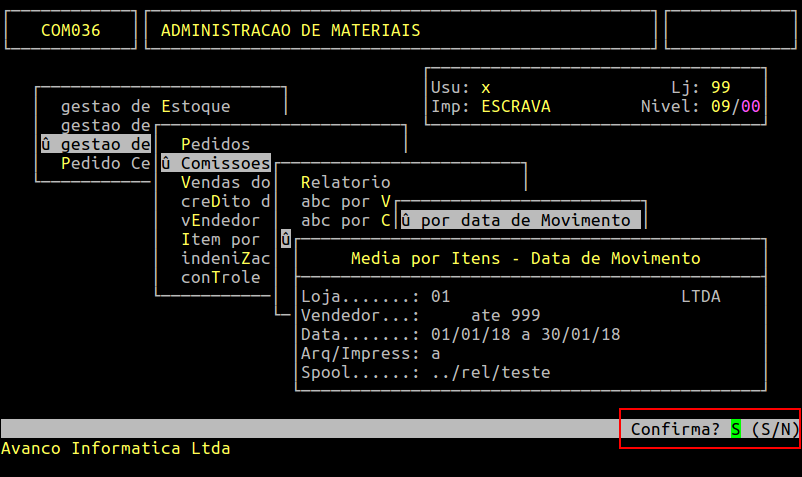Click the por data de Movimento item
Viewport: 802px width, 477px height.
[520, 220]
